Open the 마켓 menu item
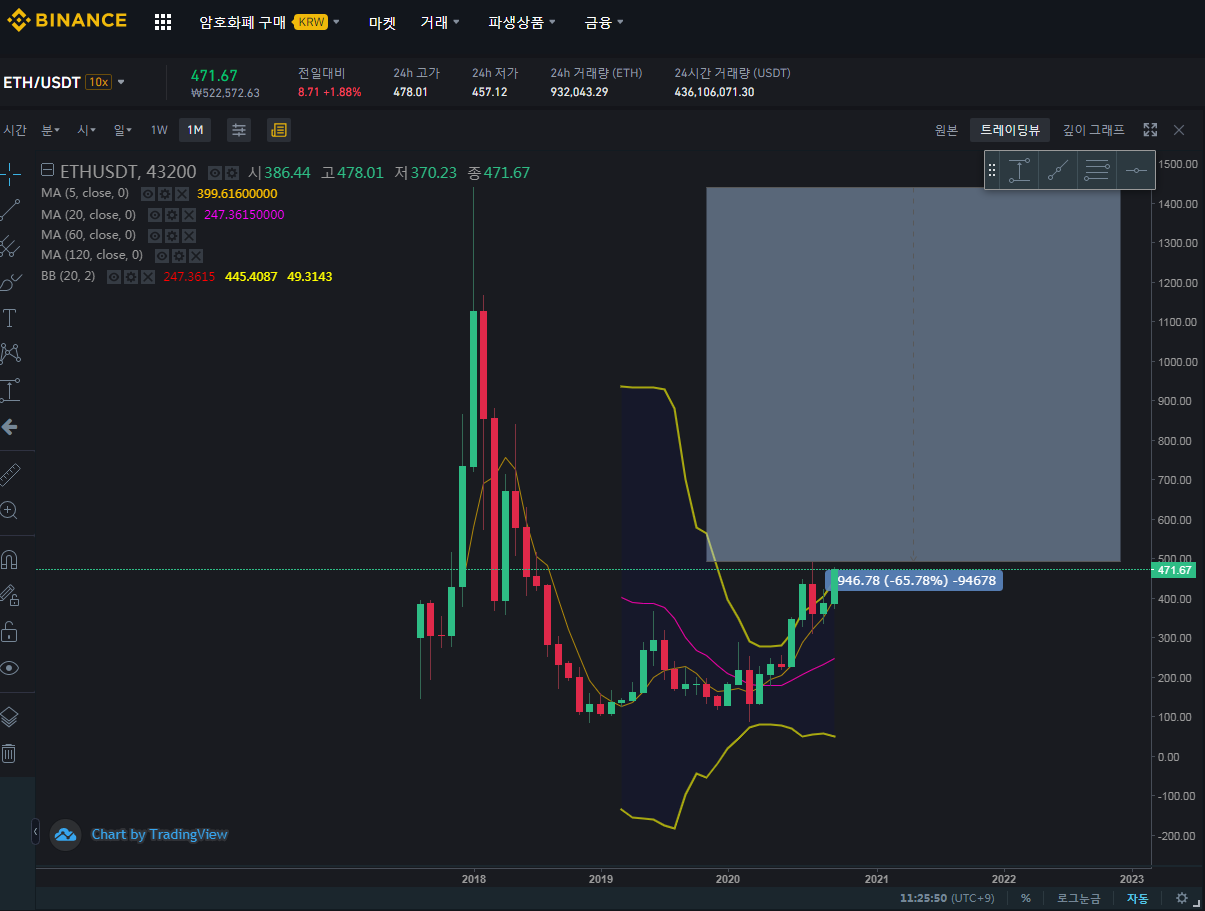 tap(382, 22)
